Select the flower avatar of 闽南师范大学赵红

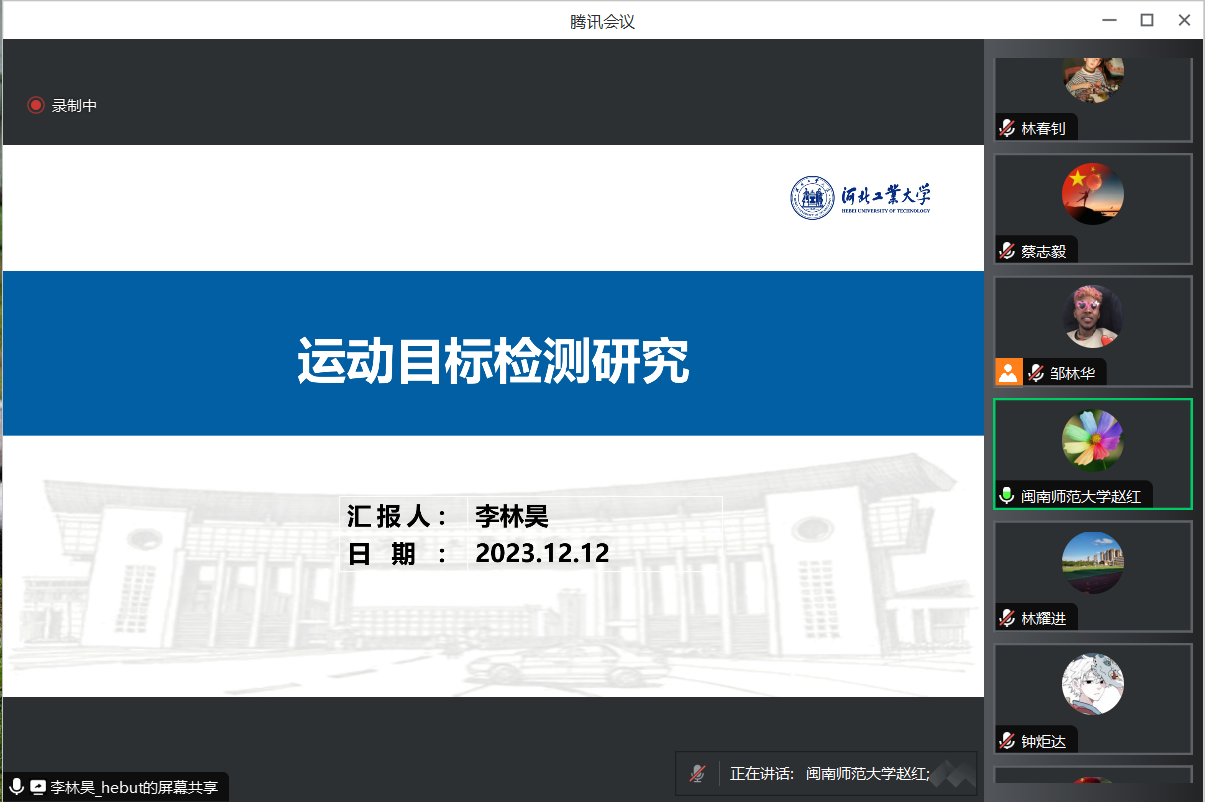1092,440
